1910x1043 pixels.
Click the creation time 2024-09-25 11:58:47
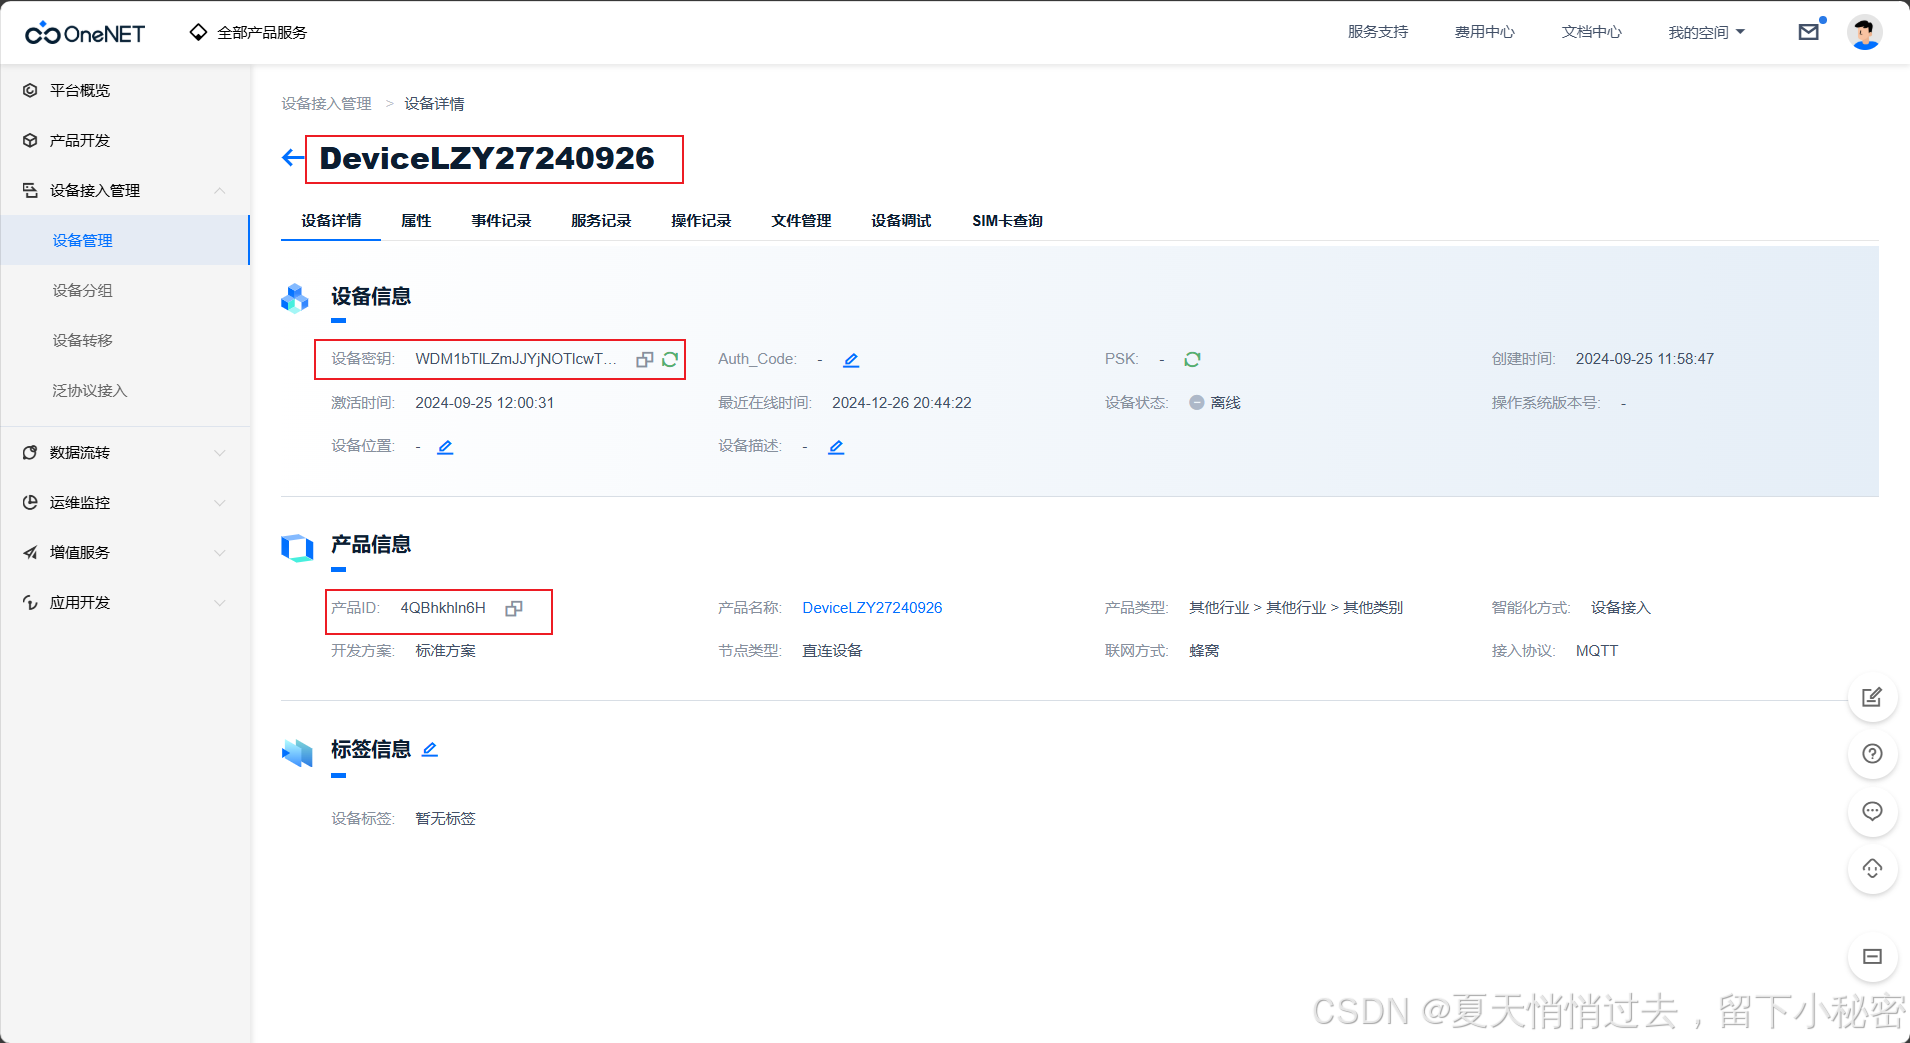point(1645,359)
